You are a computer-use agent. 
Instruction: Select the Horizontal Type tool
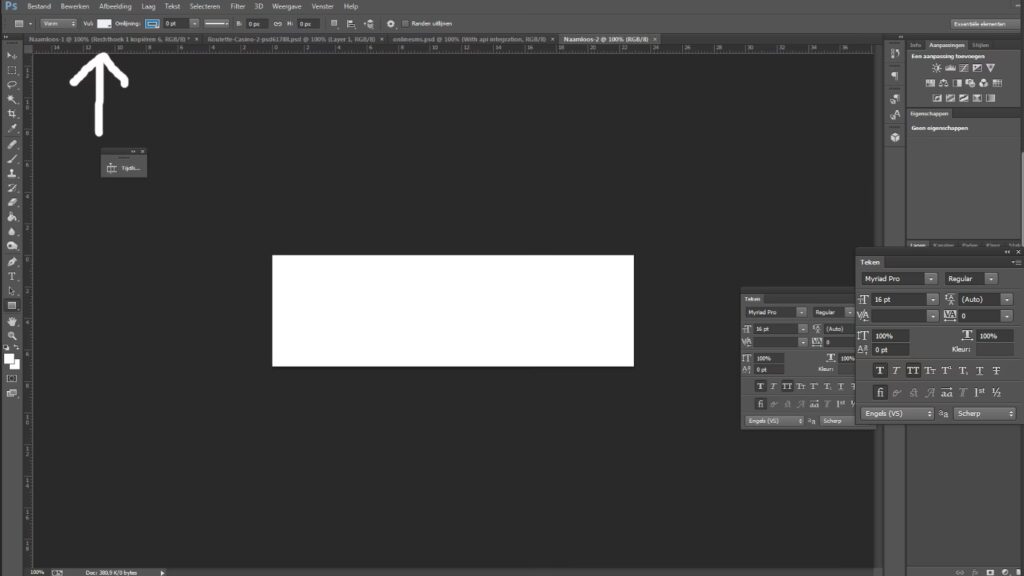[x=12, y=275]
